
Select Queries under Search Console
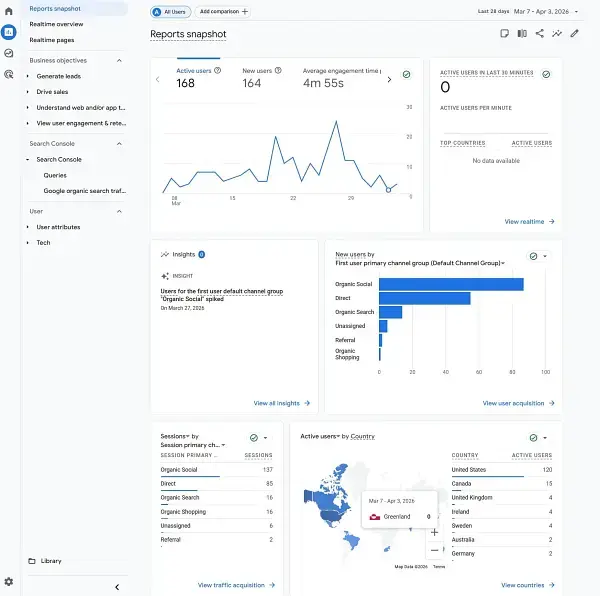point(55,175)
